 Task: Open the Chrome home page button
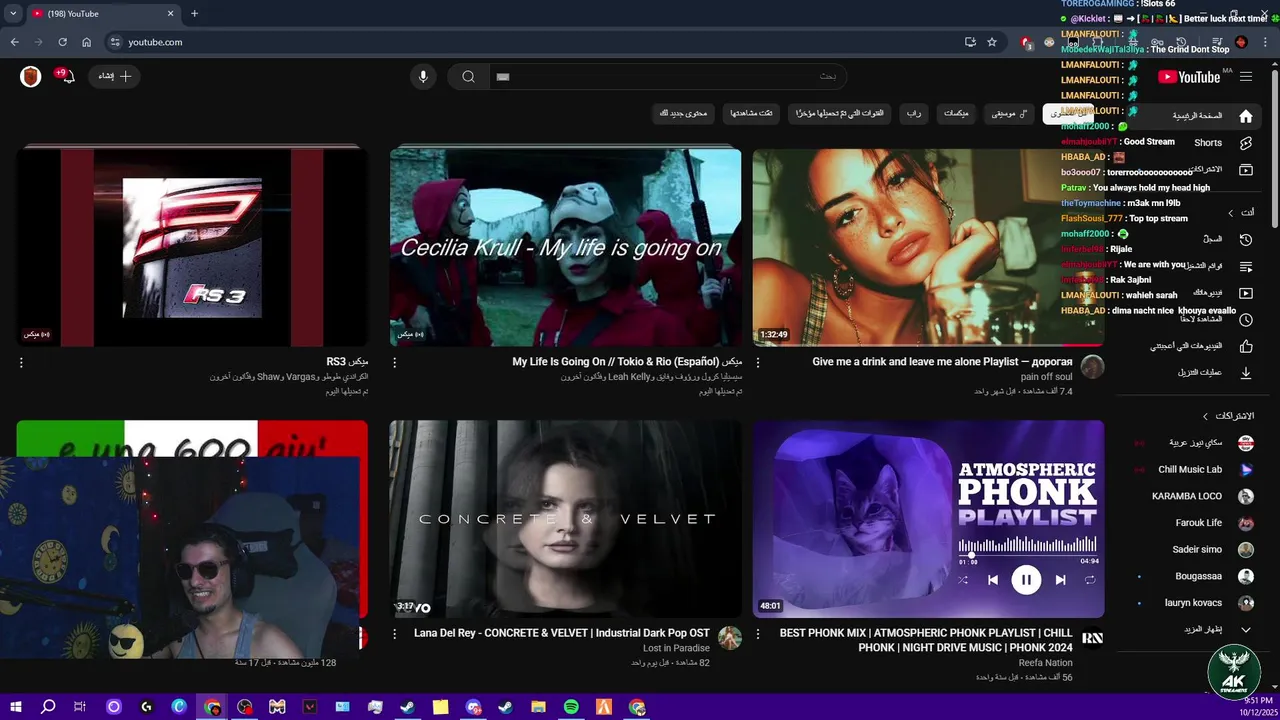point(86,42)
